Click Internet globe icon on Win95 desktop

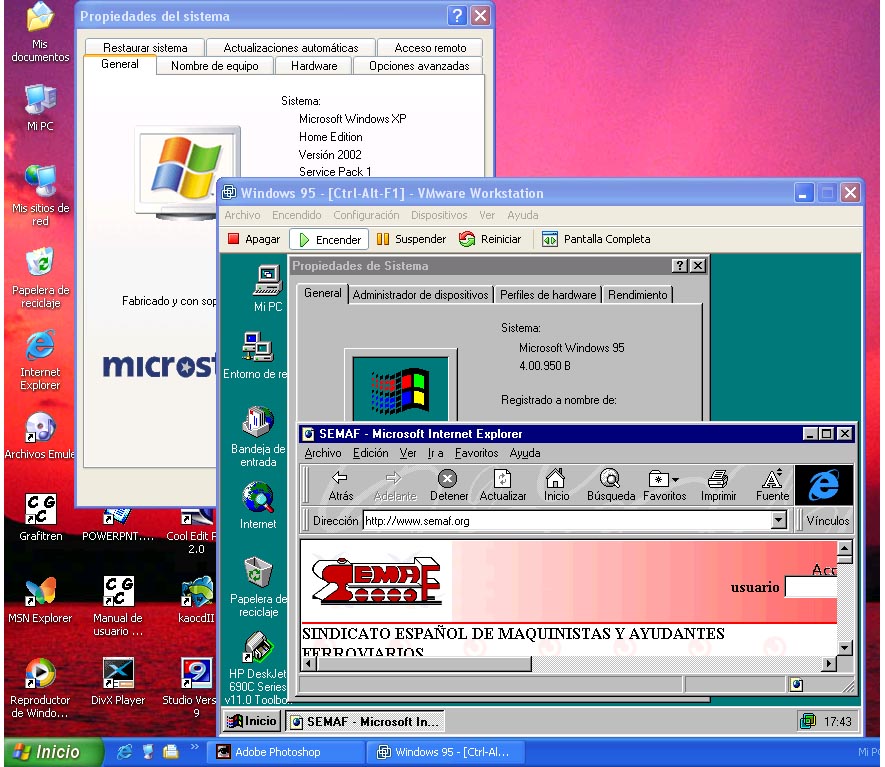click(x=258, y=506)
